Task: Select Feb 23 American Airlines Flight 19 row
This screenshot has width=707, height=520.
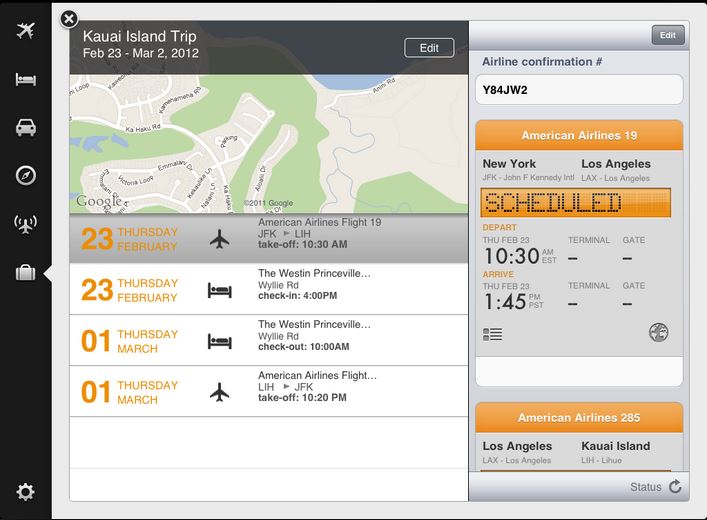Action: tap(269, 238)
